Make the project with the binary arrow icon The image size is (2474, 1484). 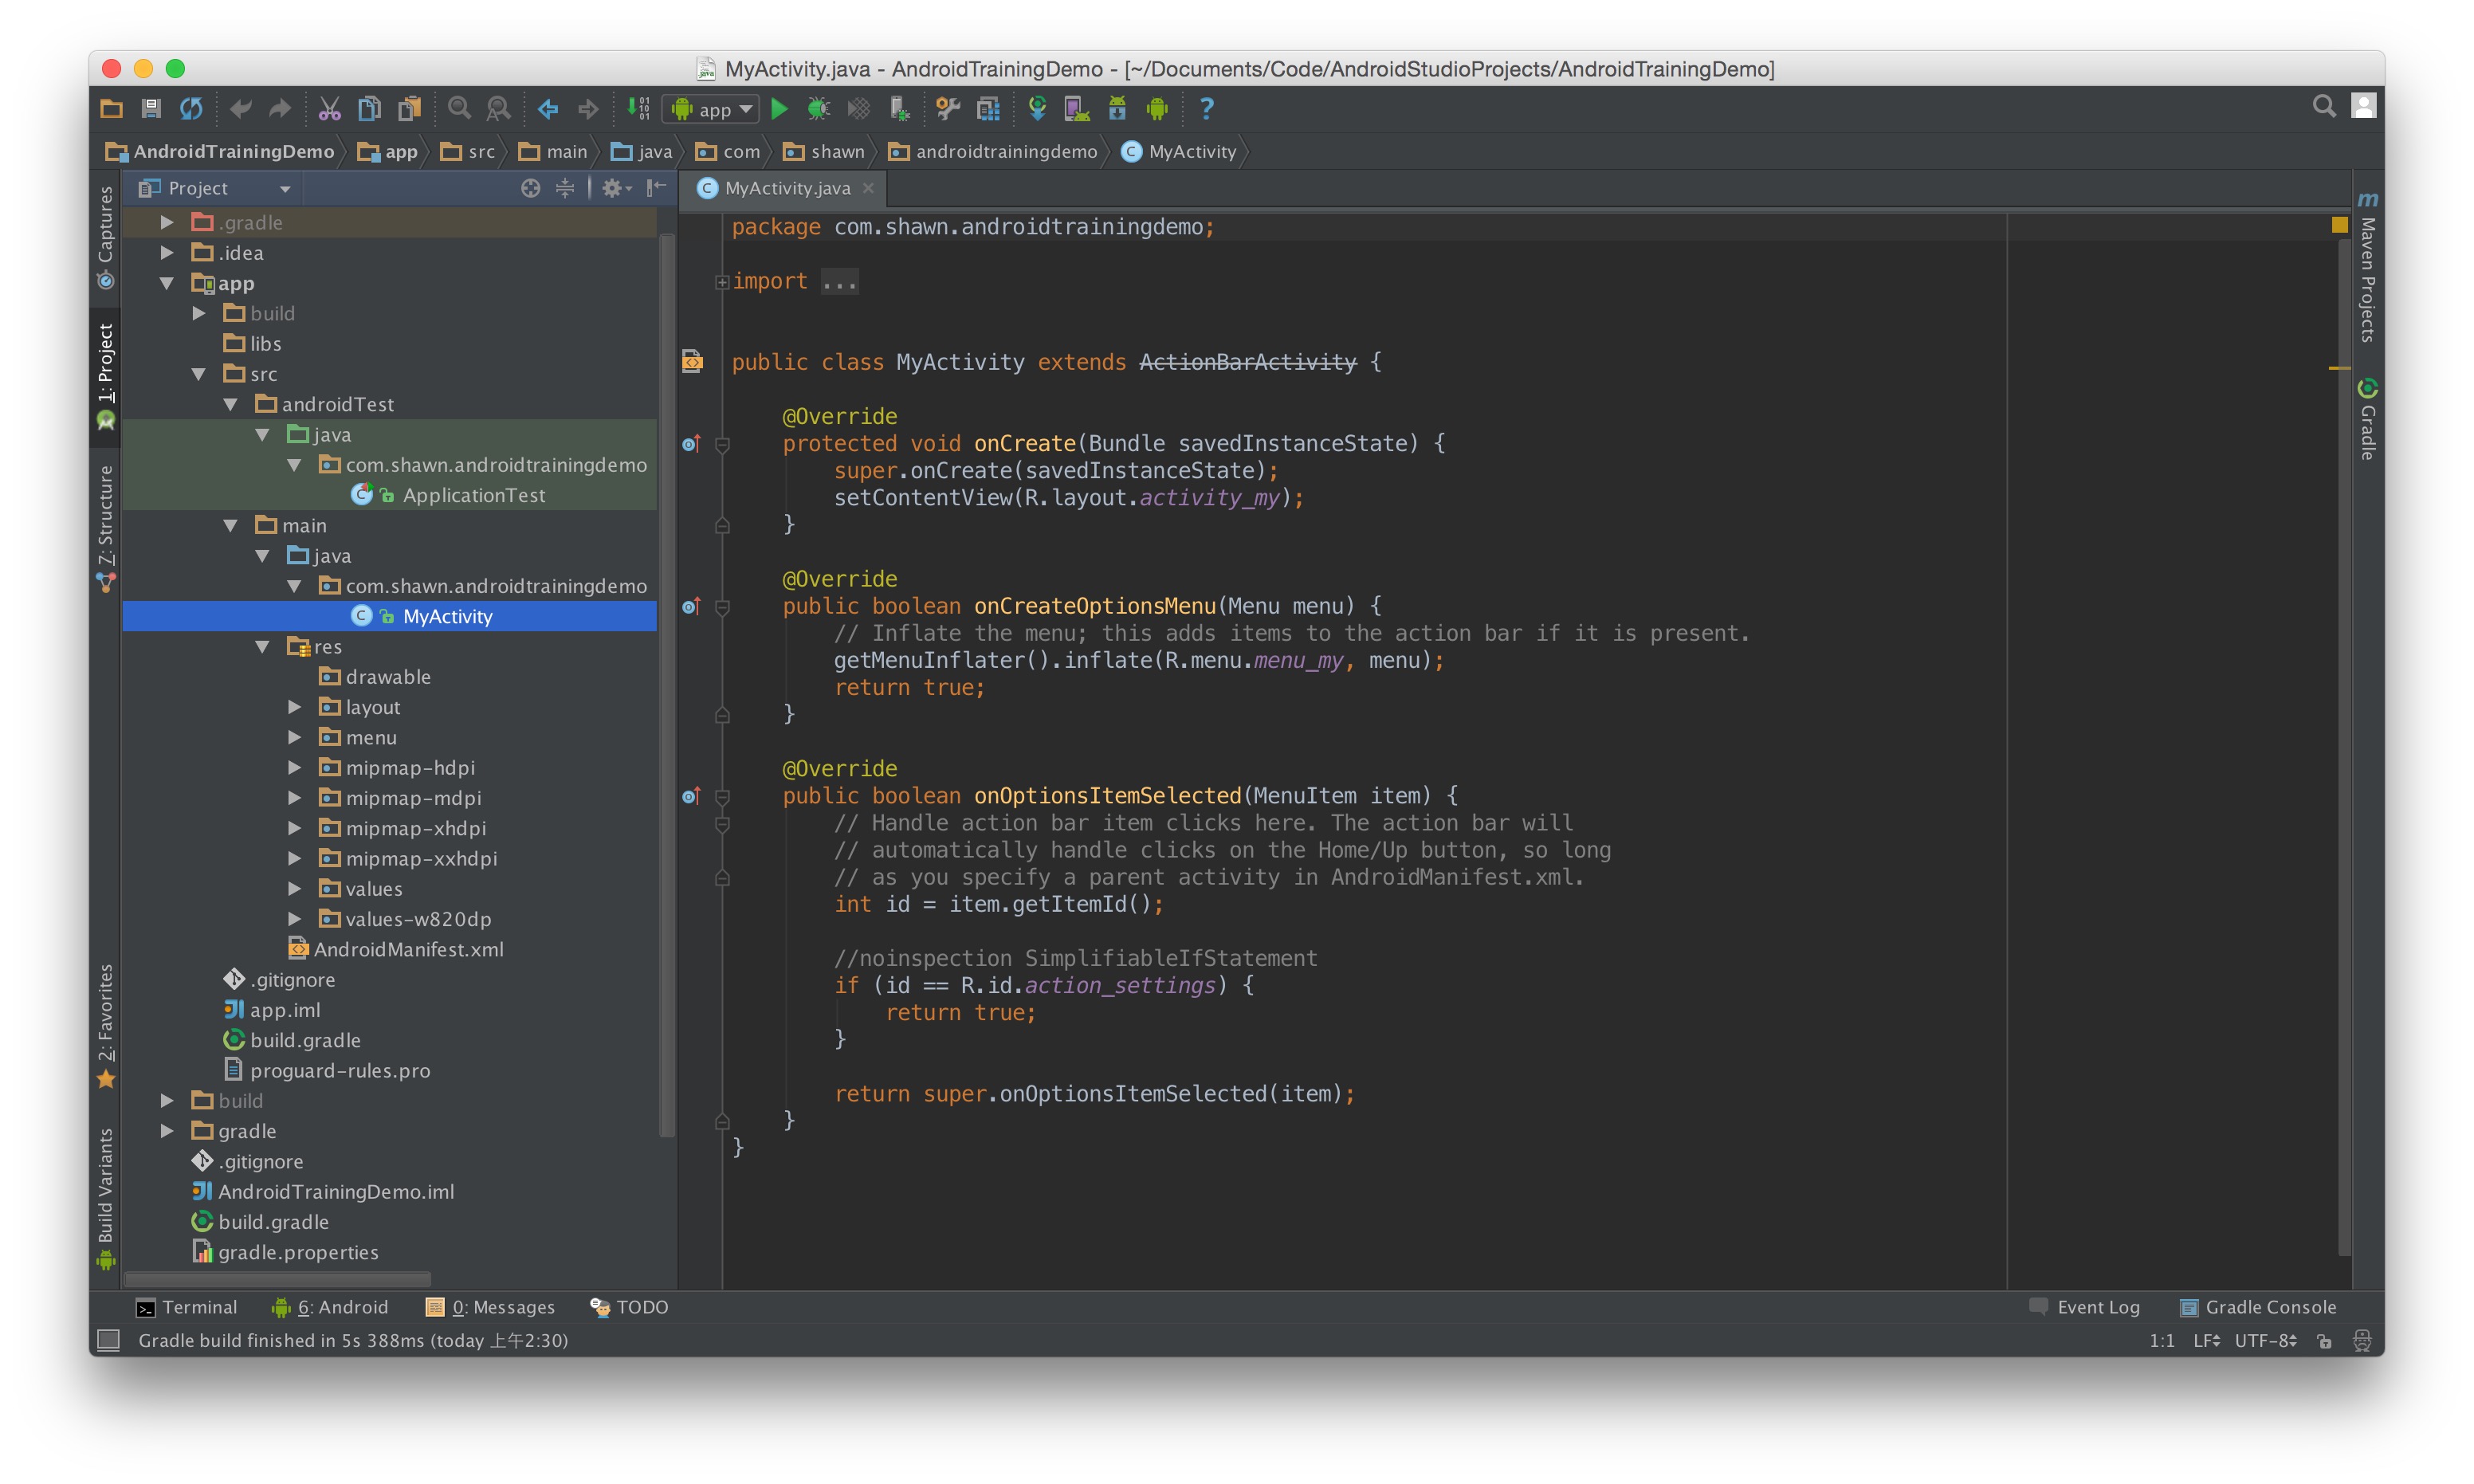(638, 109)
